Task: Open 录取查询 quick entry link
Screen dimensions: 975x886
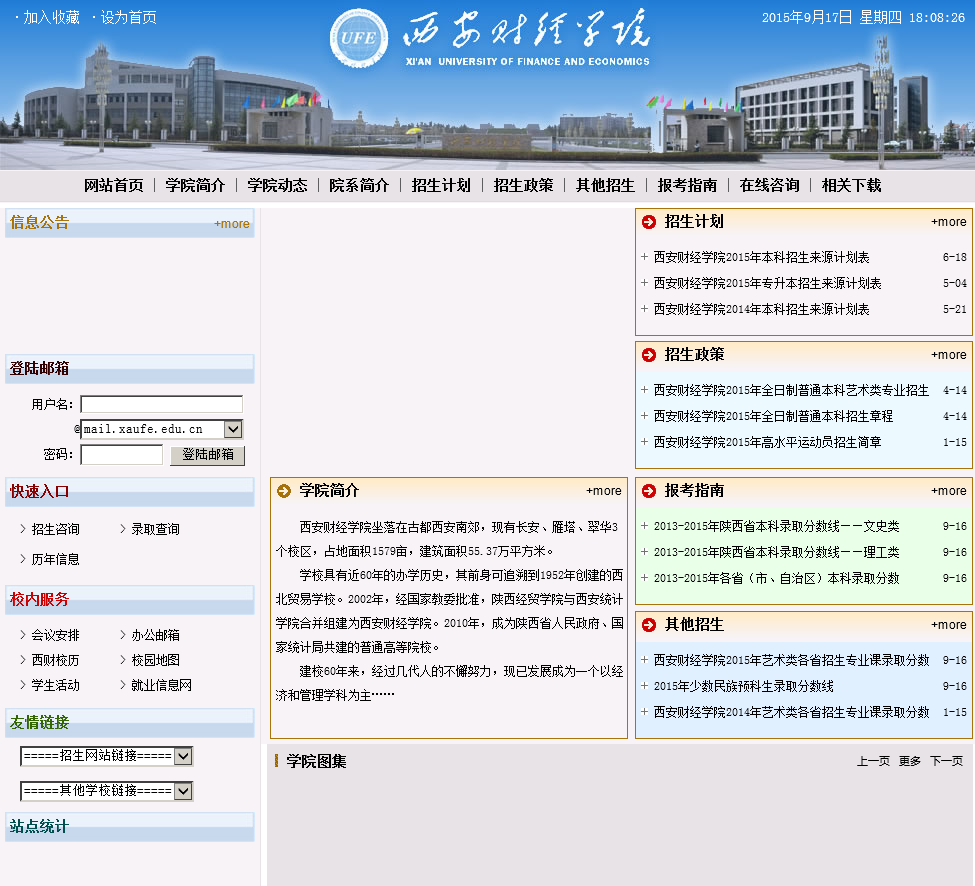Action: [x=155, y=529]
